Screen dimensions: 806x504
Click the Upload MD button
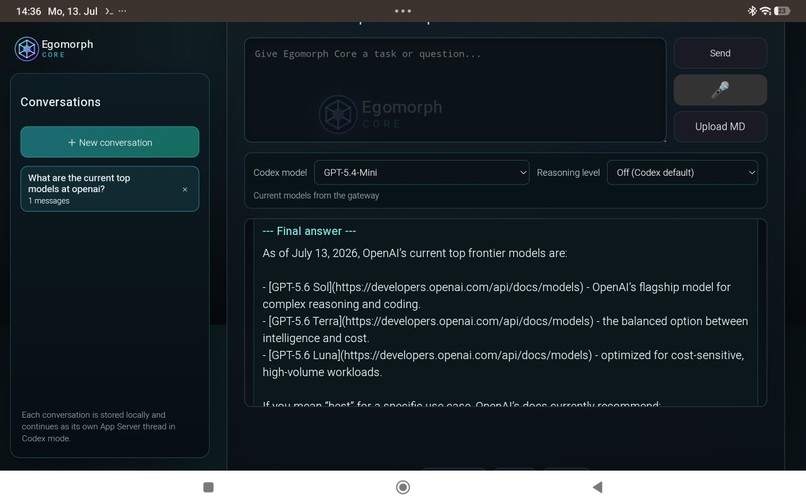720,127
